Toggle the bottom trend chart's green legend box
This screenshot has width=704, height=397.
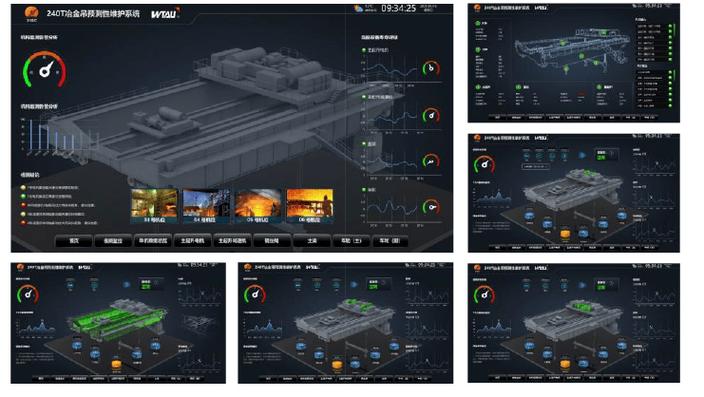(364, 190)
